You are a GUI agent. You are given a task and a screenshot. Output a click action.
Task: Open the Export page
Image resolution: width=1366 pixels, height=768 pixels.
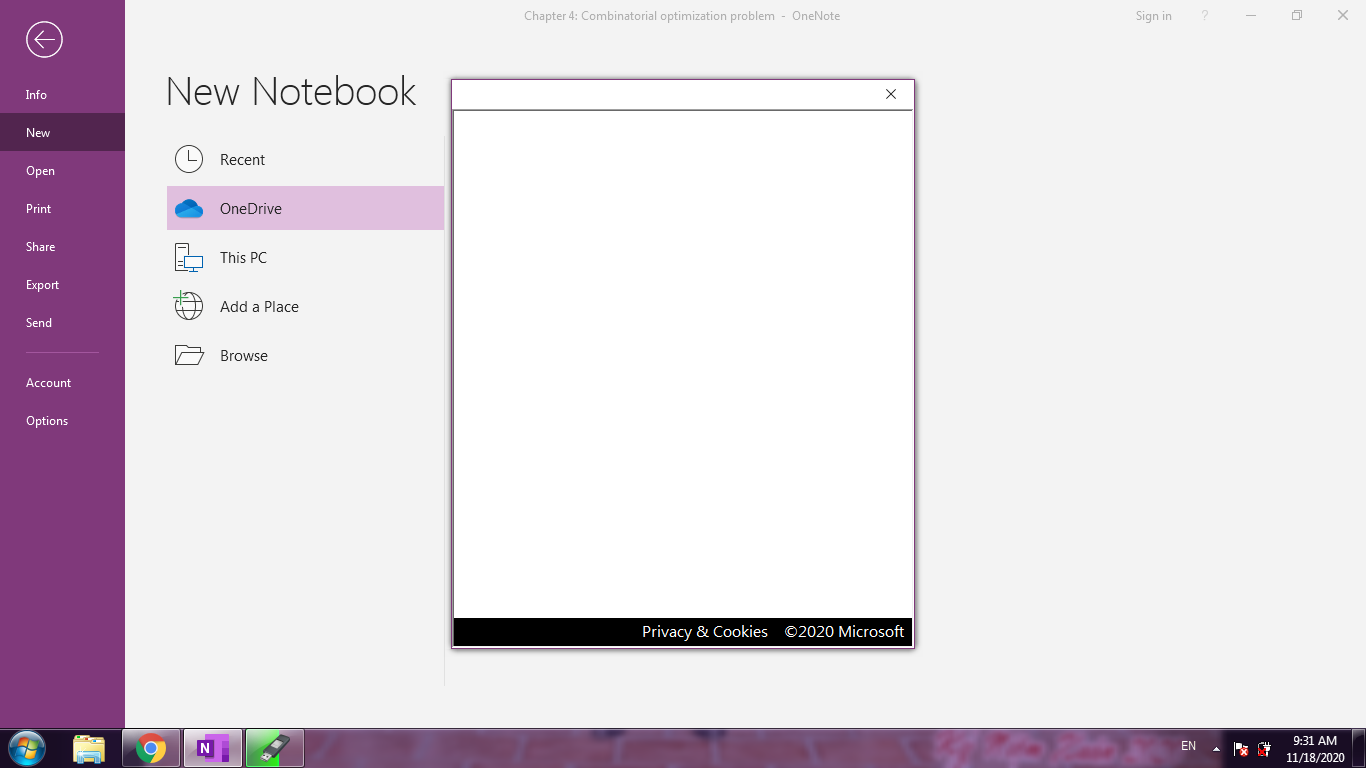62,285
